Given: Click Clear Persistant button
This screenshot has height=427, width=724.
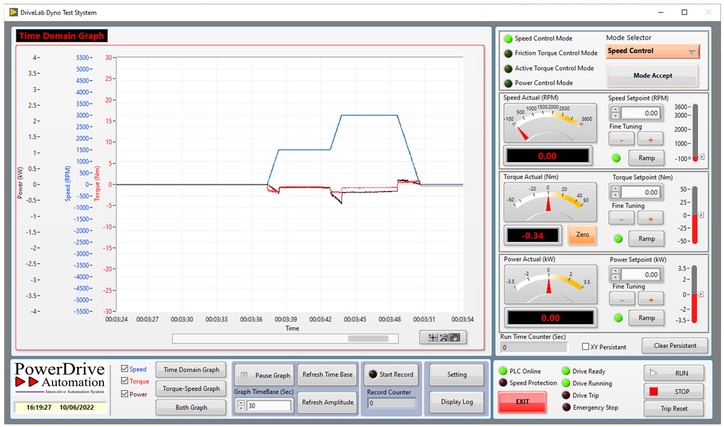Looking at the screenshot, I should (x=675, y=345).
